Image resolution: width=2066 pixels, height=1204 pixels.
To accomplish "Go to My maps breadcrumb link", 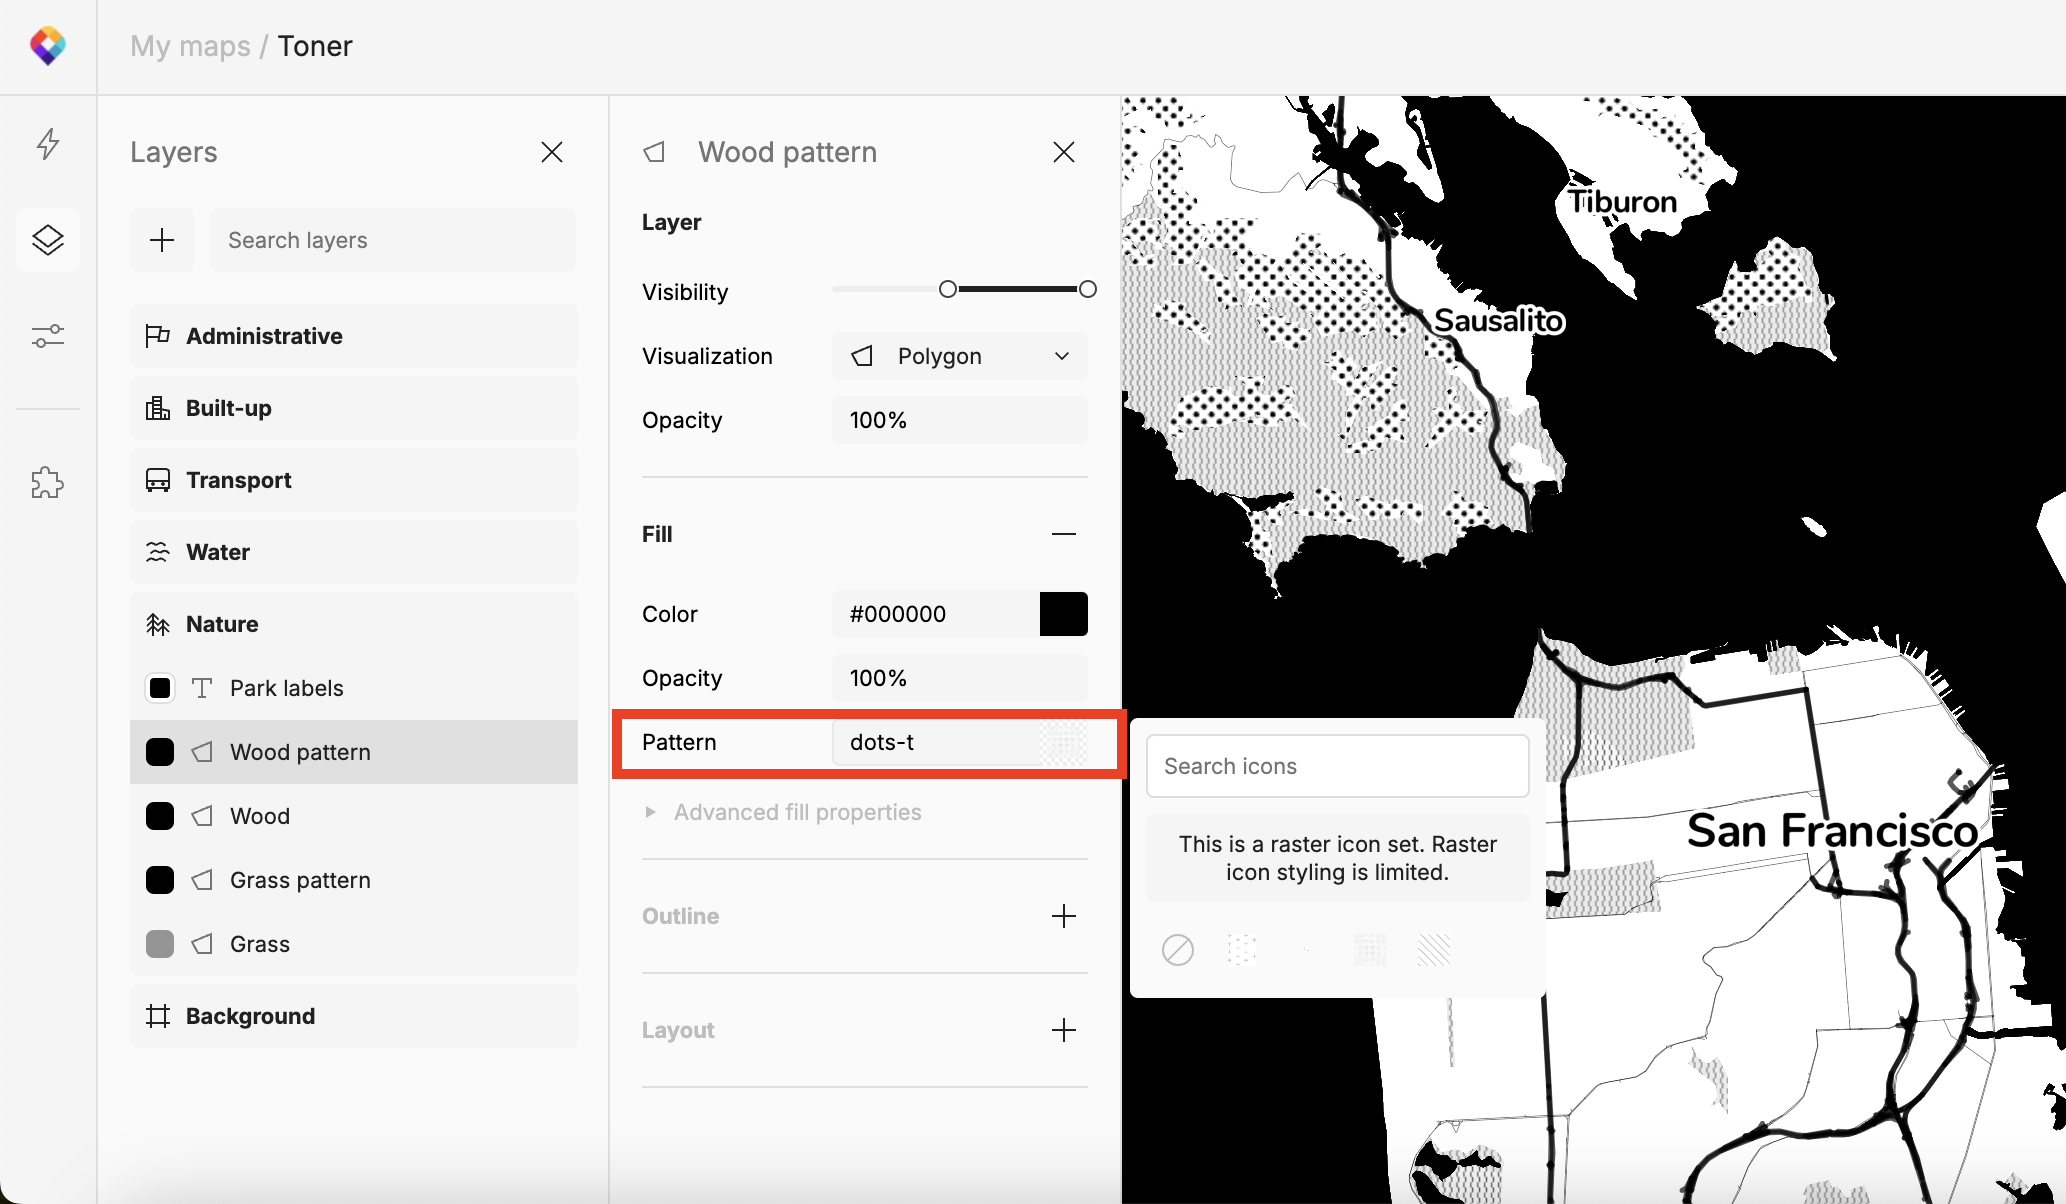I will [190, 46].
